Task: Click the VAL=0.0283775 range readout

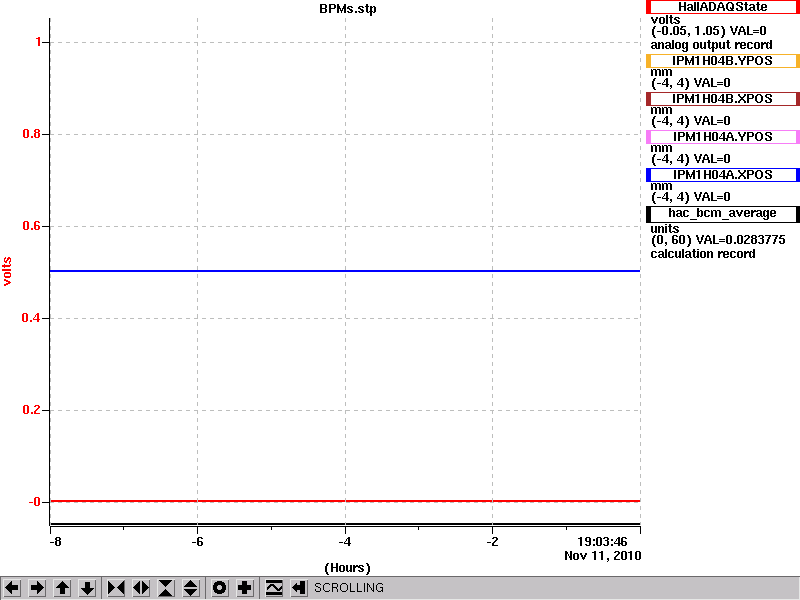Action: 718,240
